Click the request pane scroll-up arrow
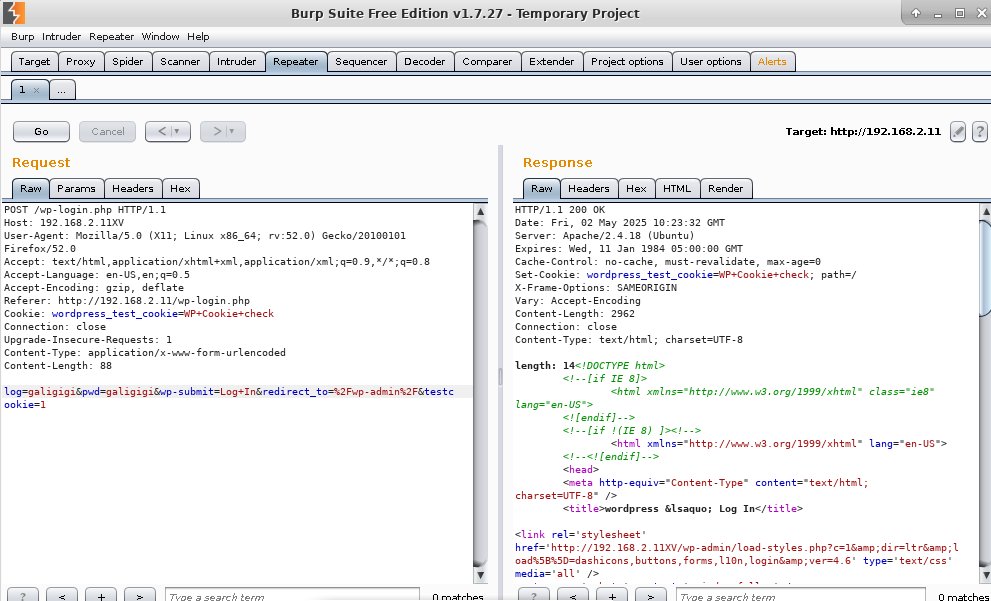Image resolution: width=991 pixels, height=601 pixels. tap(480, 211)
